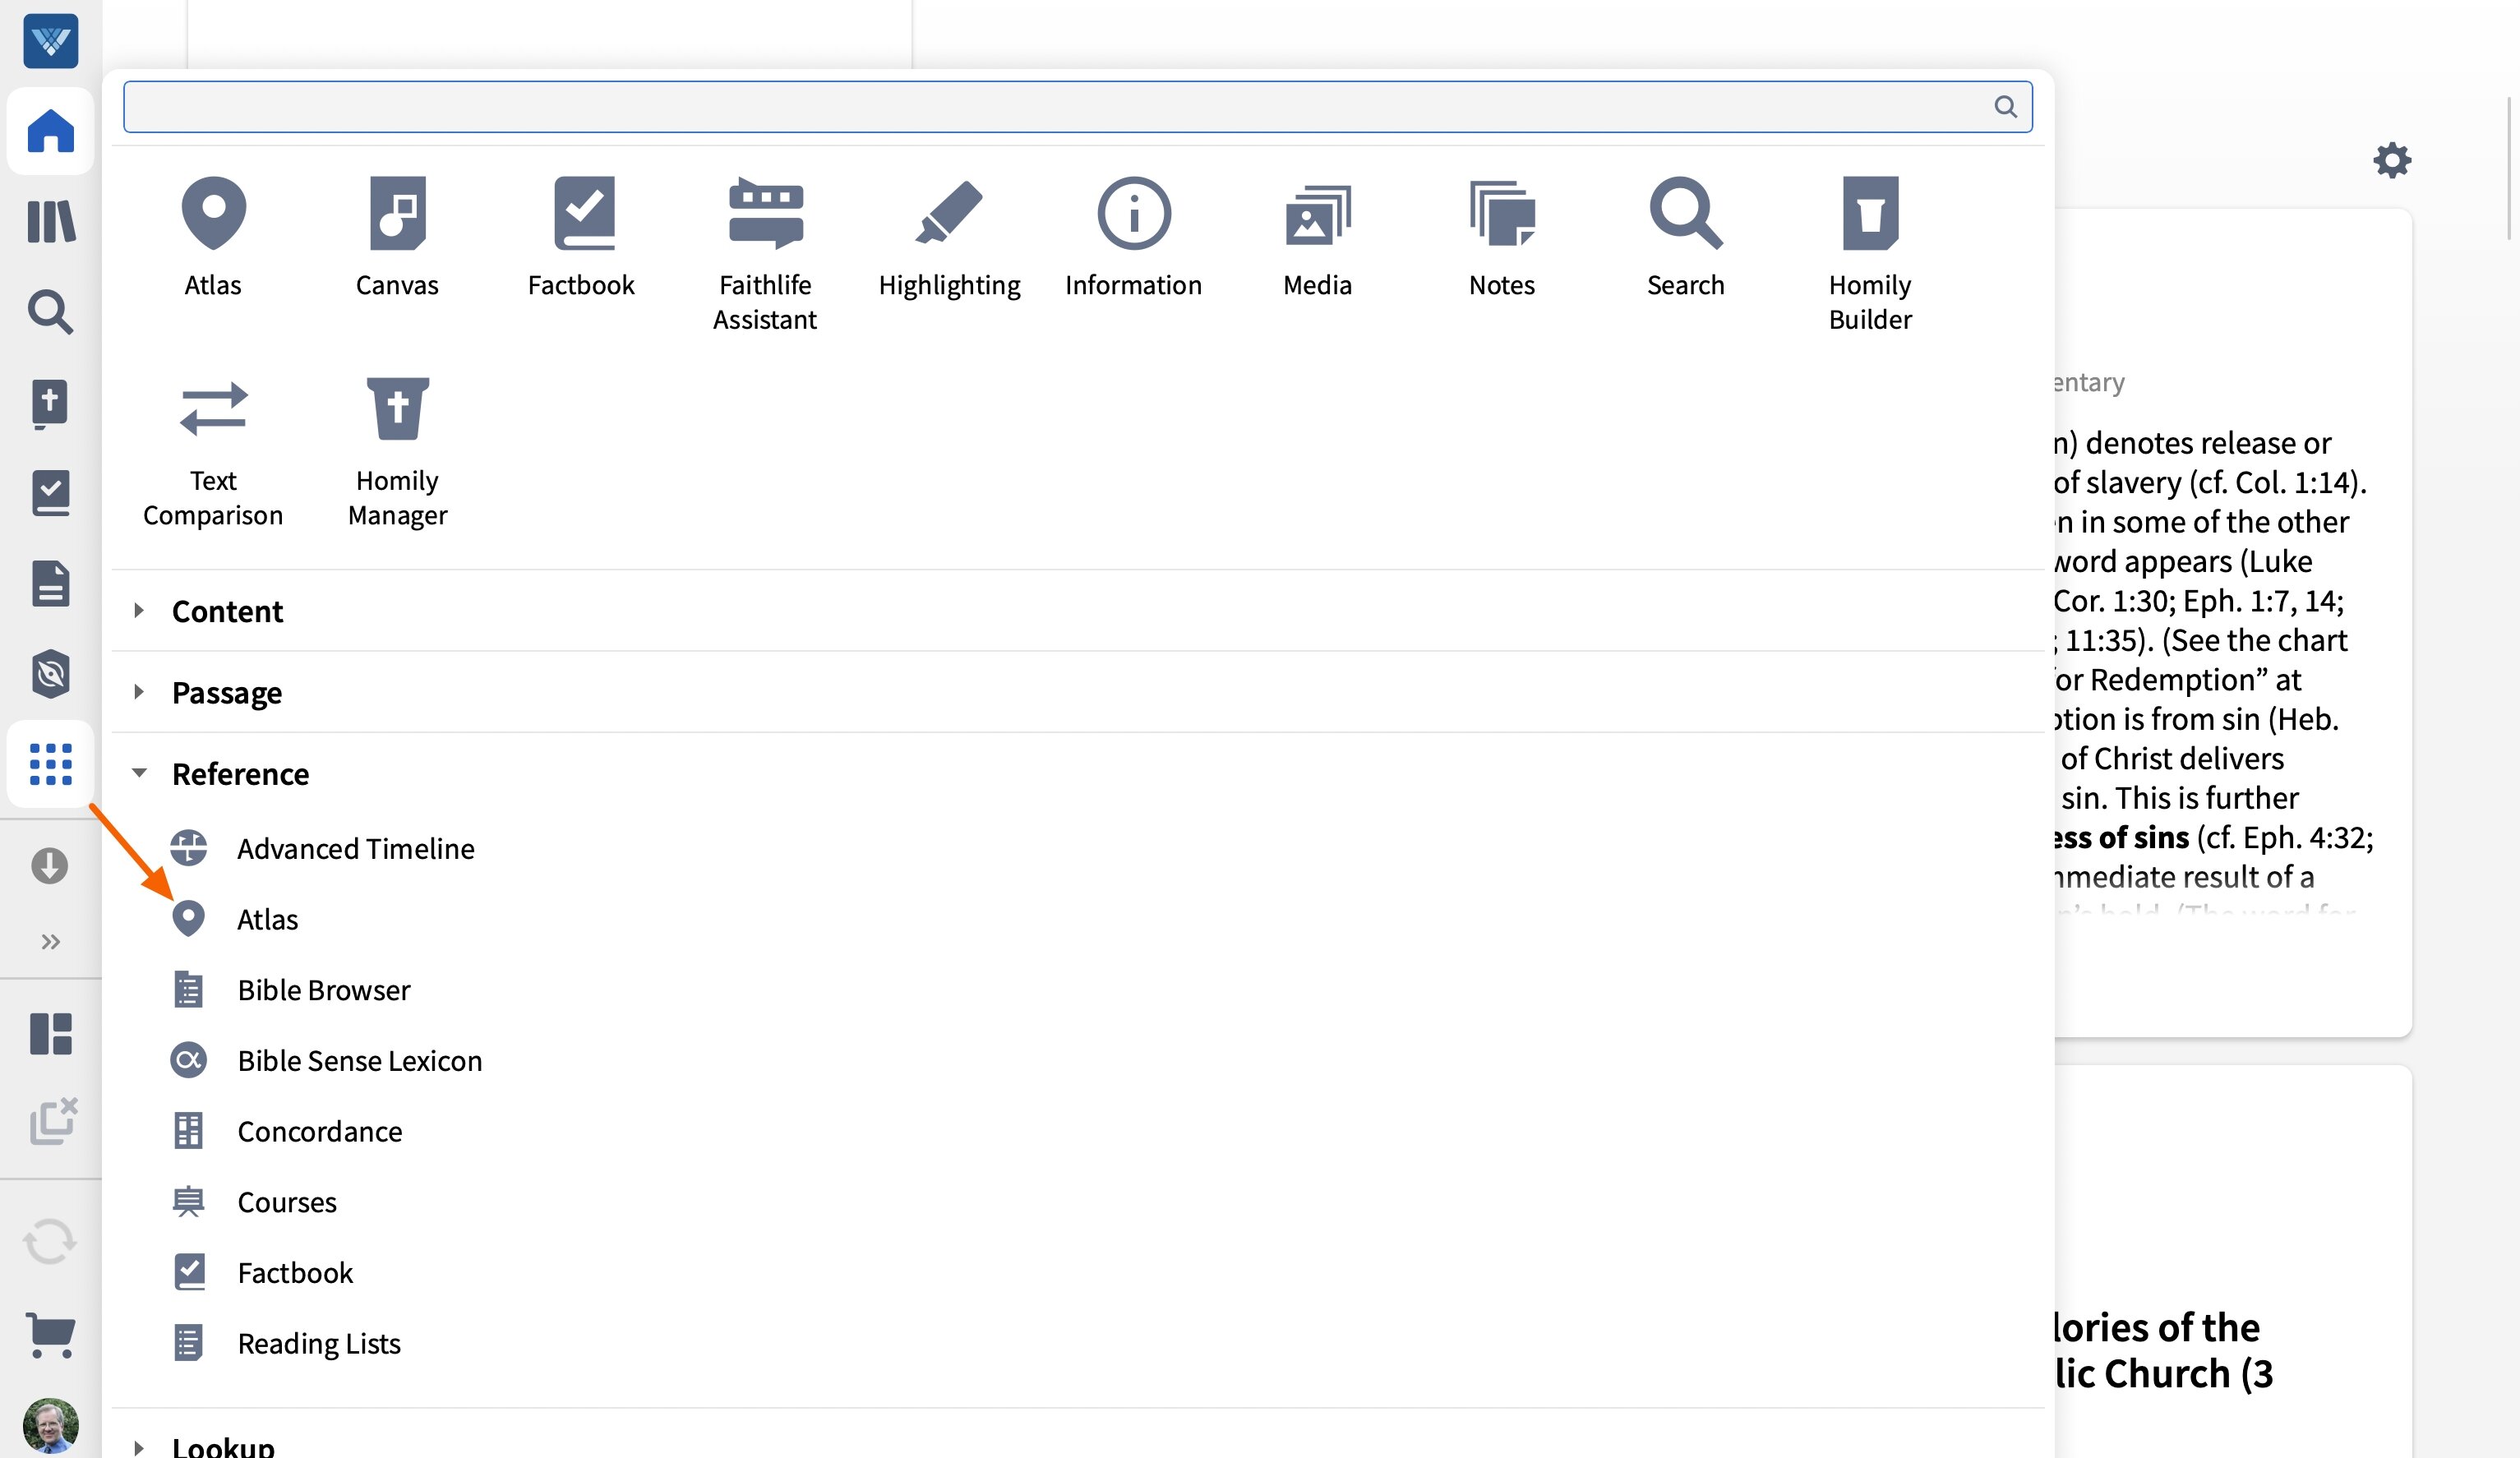Open the Atlas tool
Viewport: 2520px width, 1458px height.
(213, 235)
